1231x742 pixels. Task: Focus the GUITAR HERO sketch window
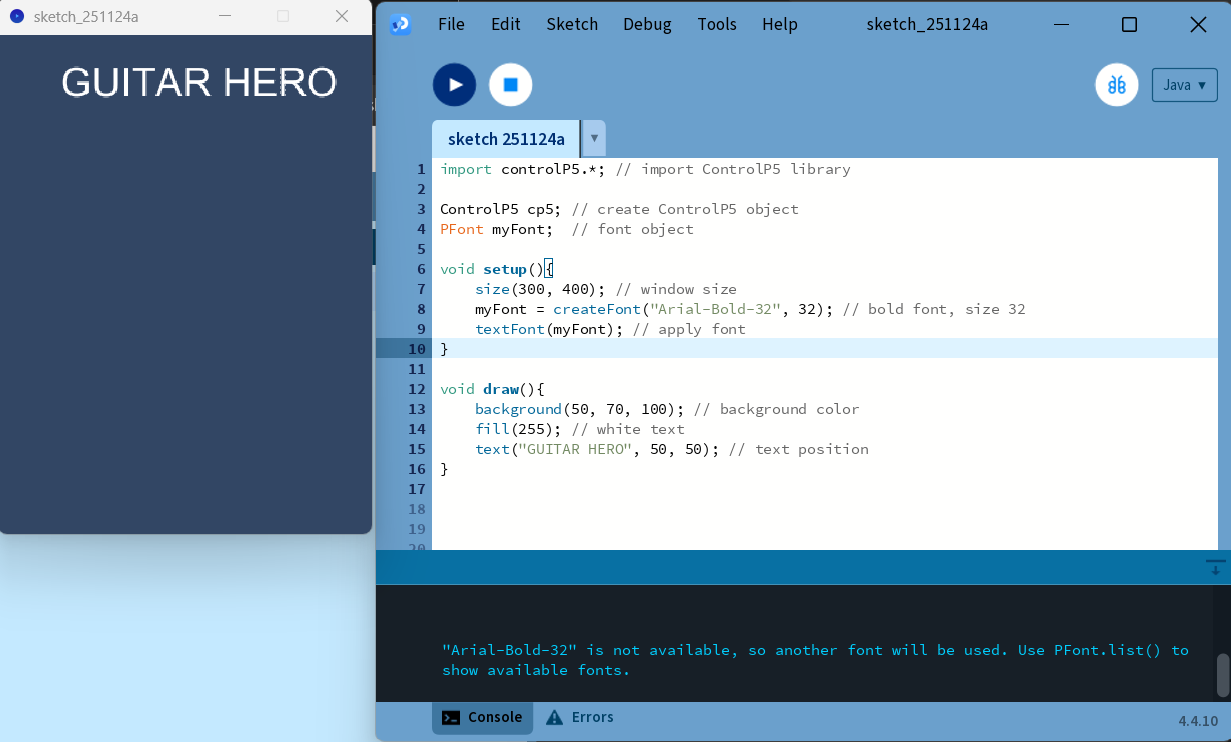point(185,300)
